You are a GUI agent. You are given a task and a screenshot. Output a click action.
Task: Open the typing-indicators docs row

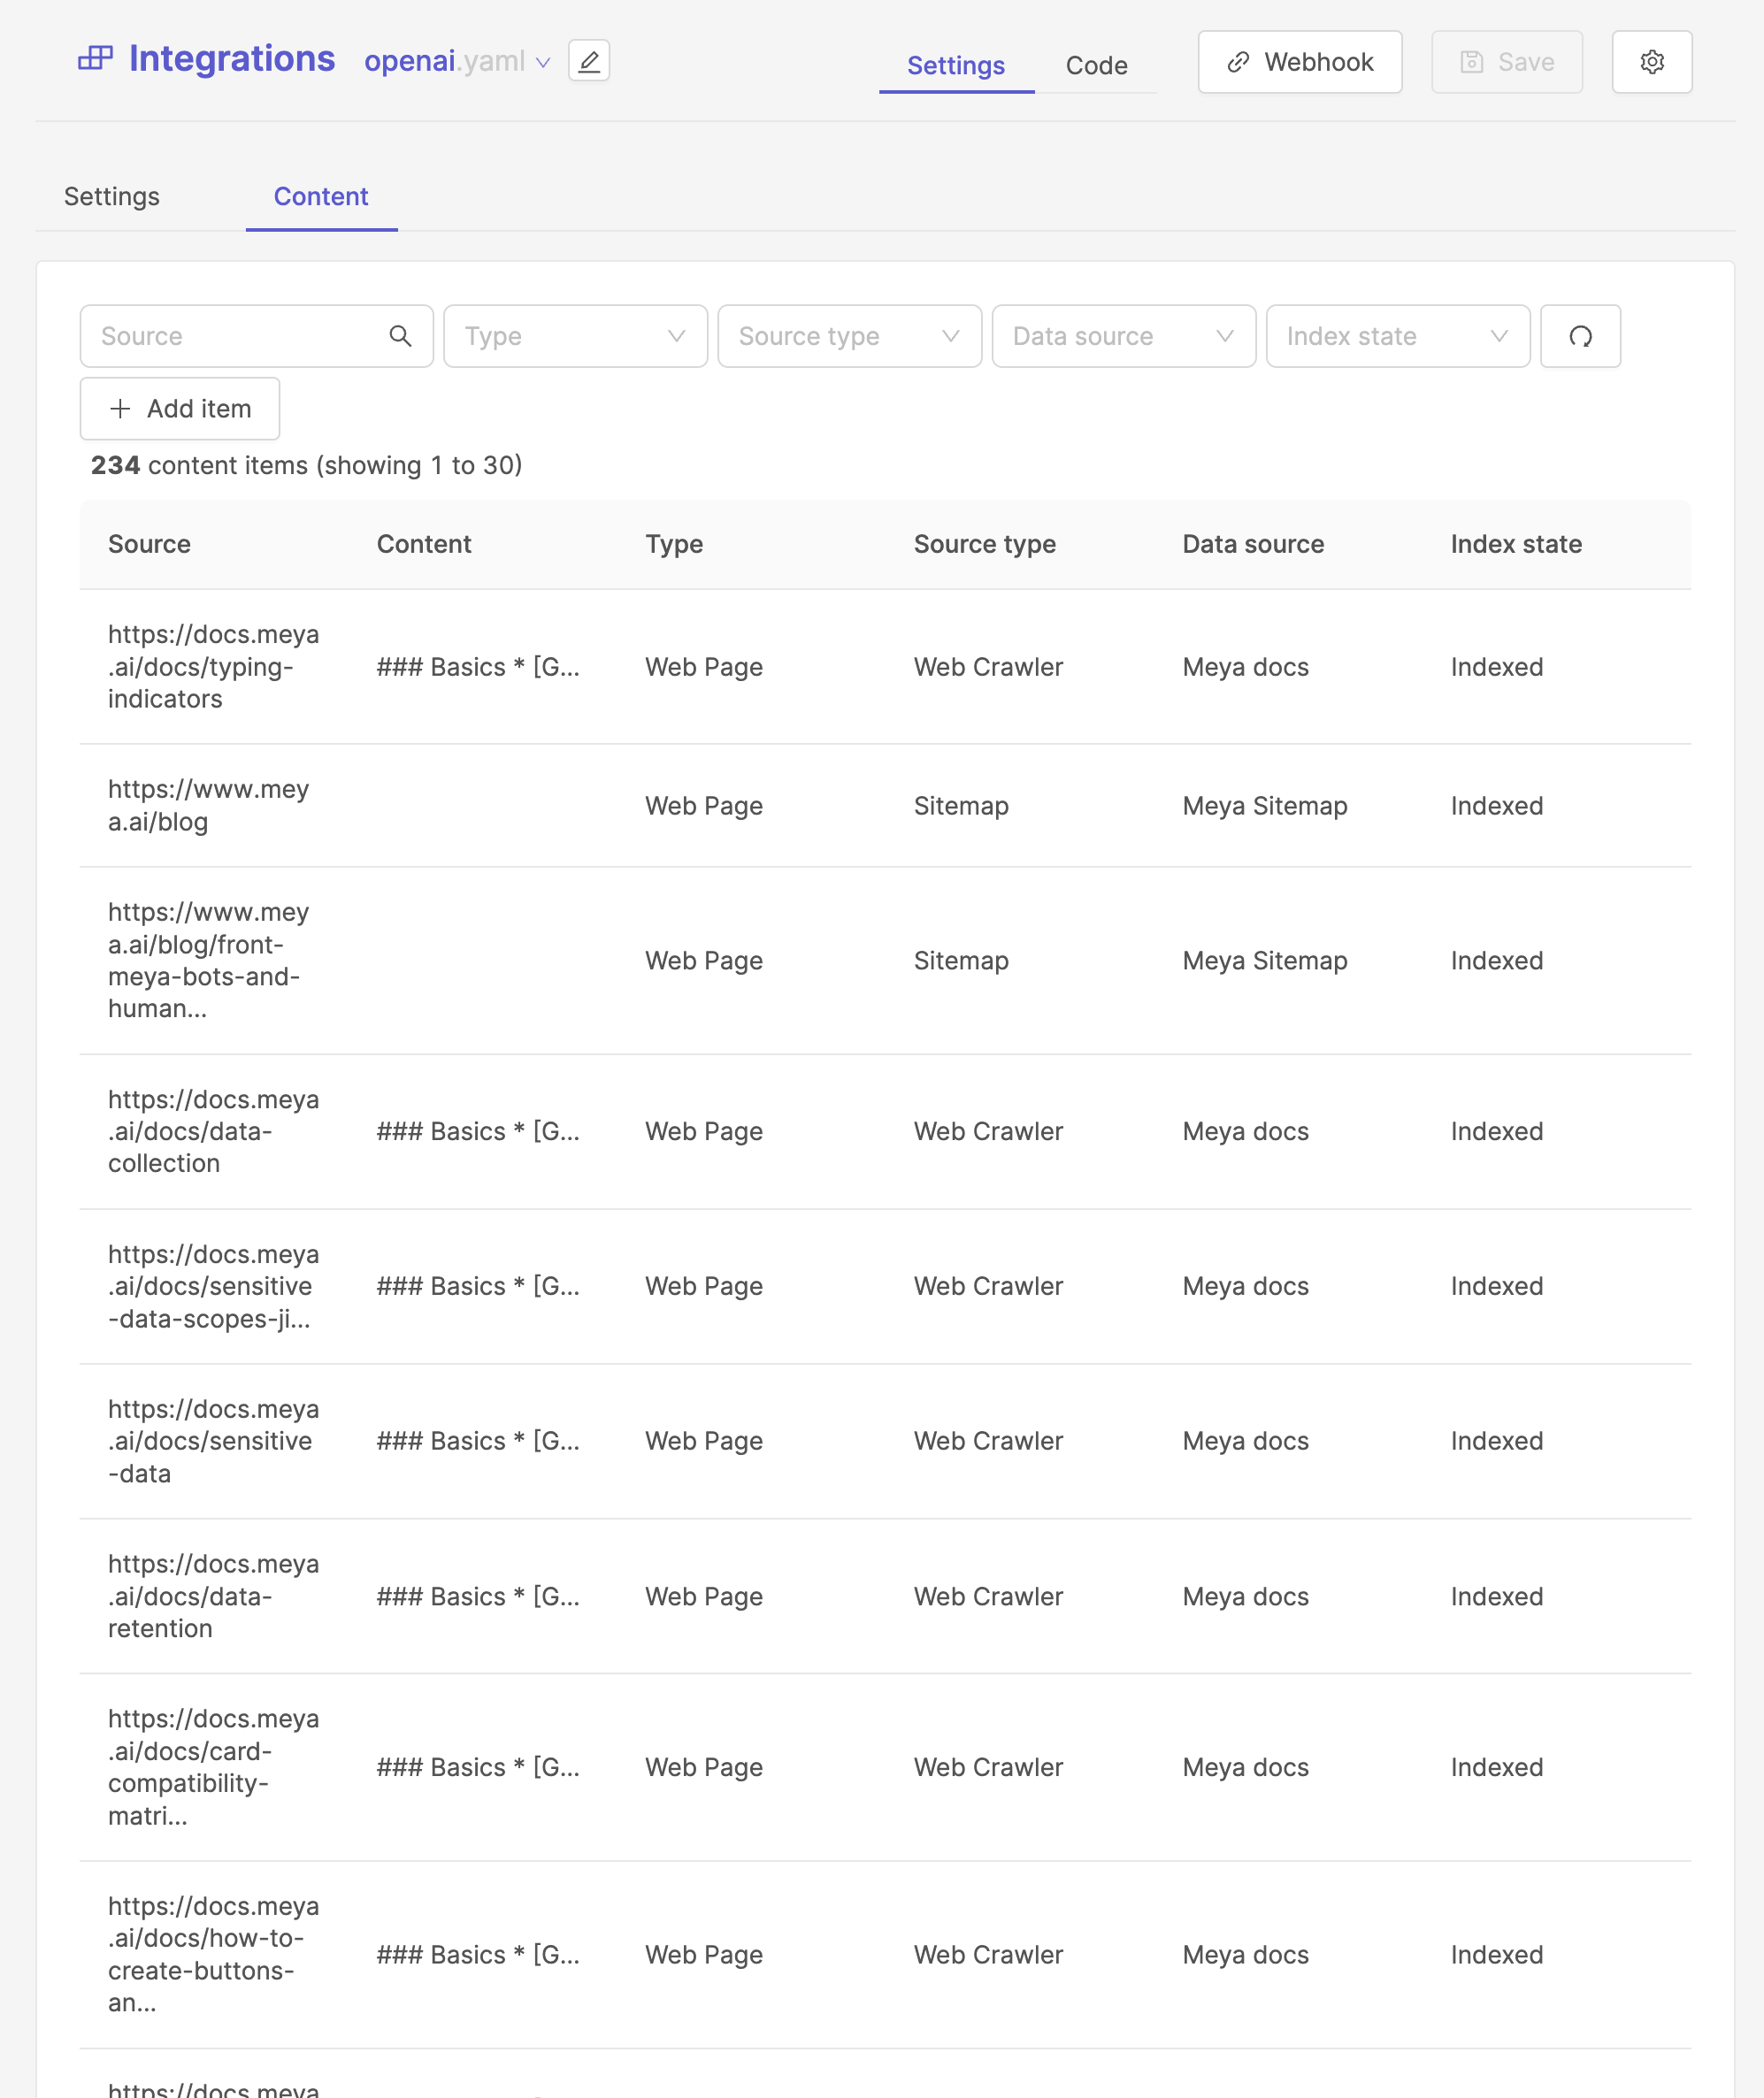click(213, 666)
